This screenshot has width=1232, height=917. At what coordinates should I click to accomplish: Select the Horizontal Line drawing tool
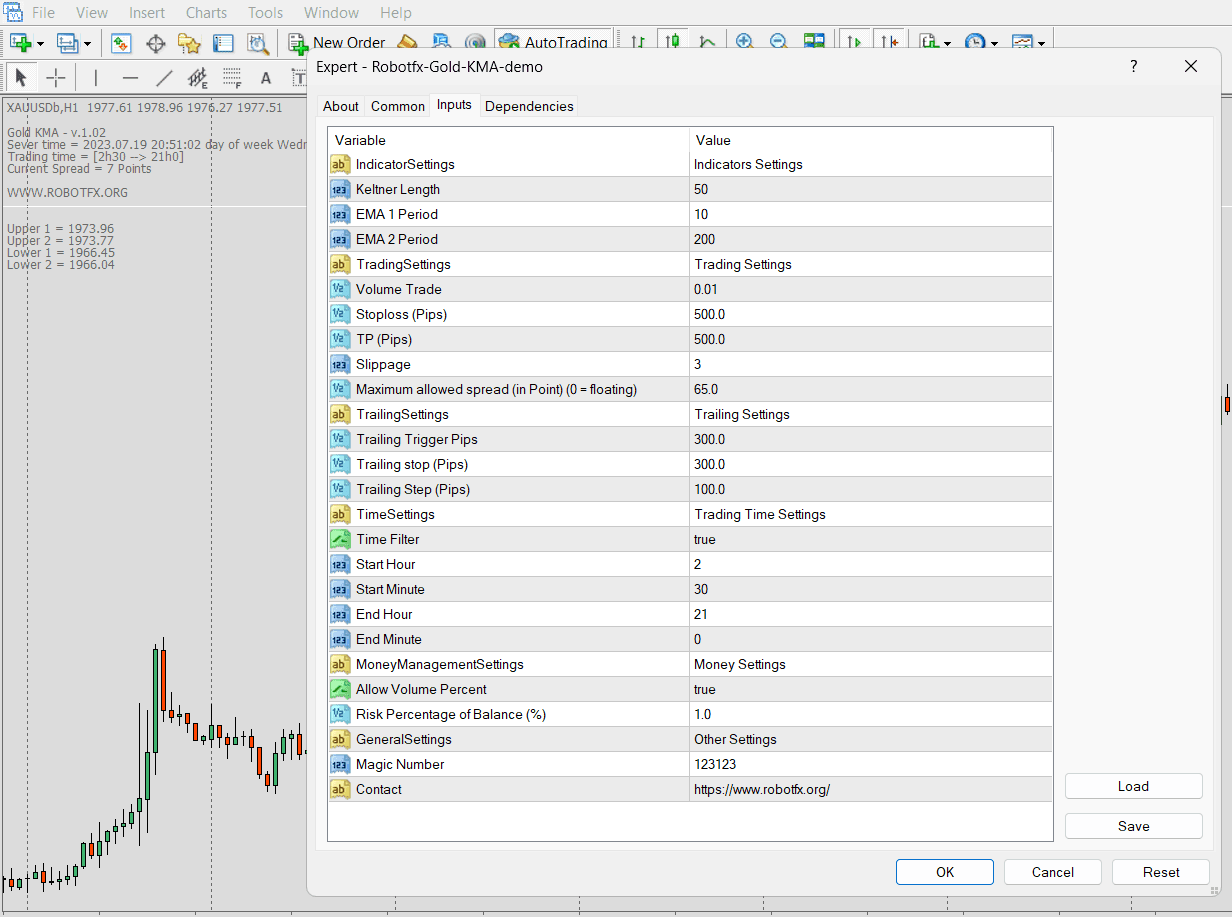(x=130, y=78)
